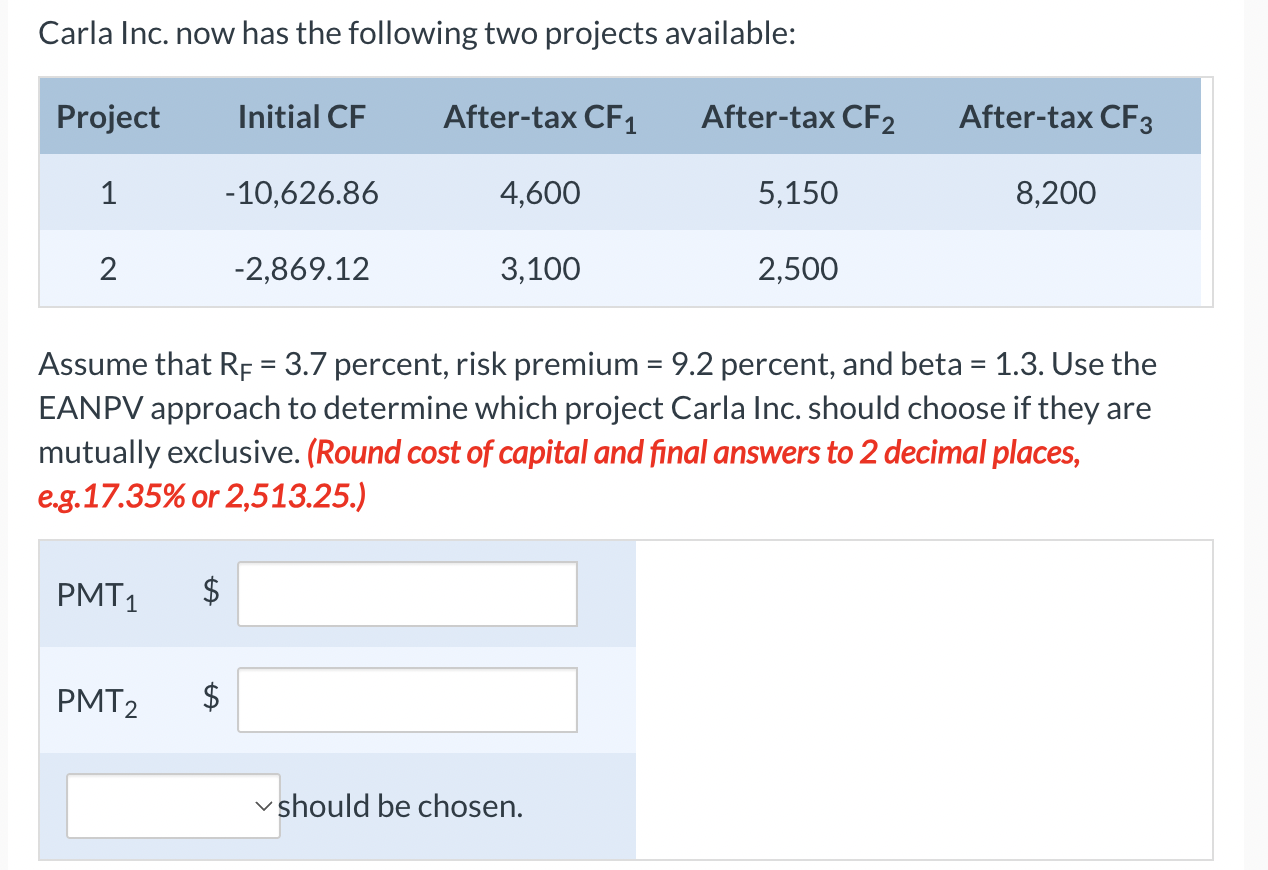Click the -10,626.86 initial cash flow cell
The height and width of the screenshot is (870, 1268).
click(x=303, y=192)
